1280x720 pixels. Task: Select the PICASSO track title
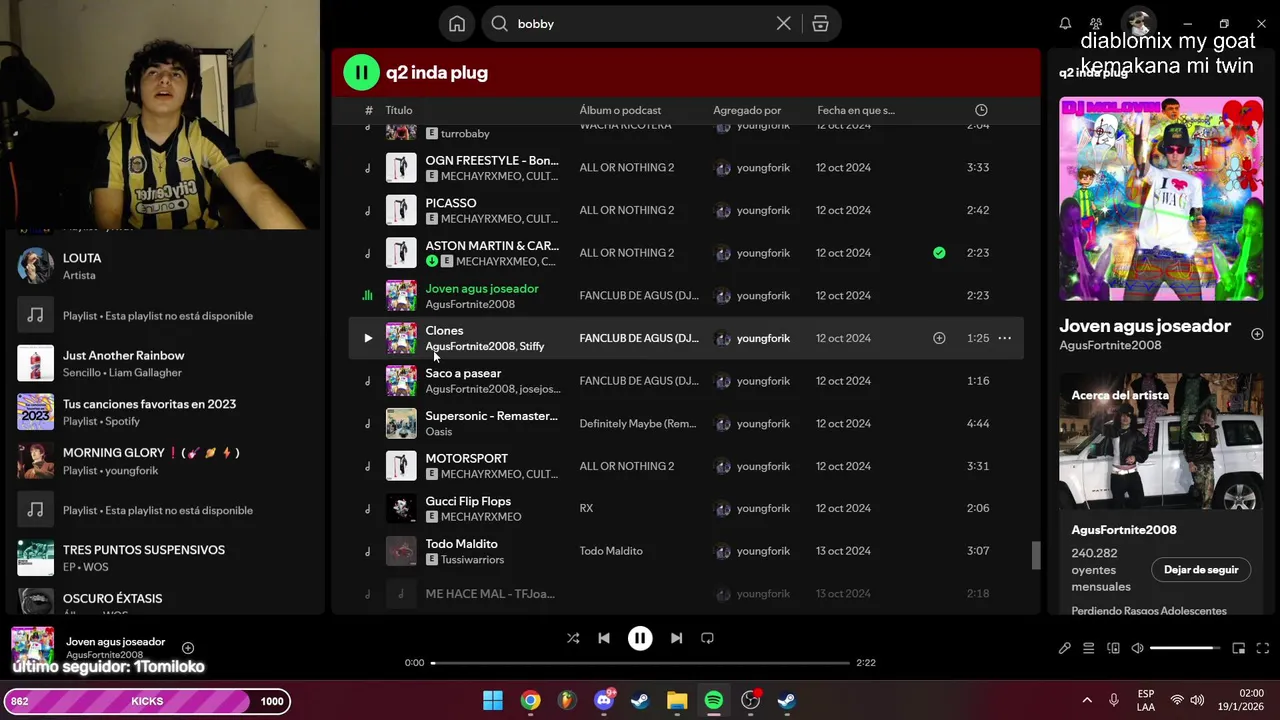451,203
